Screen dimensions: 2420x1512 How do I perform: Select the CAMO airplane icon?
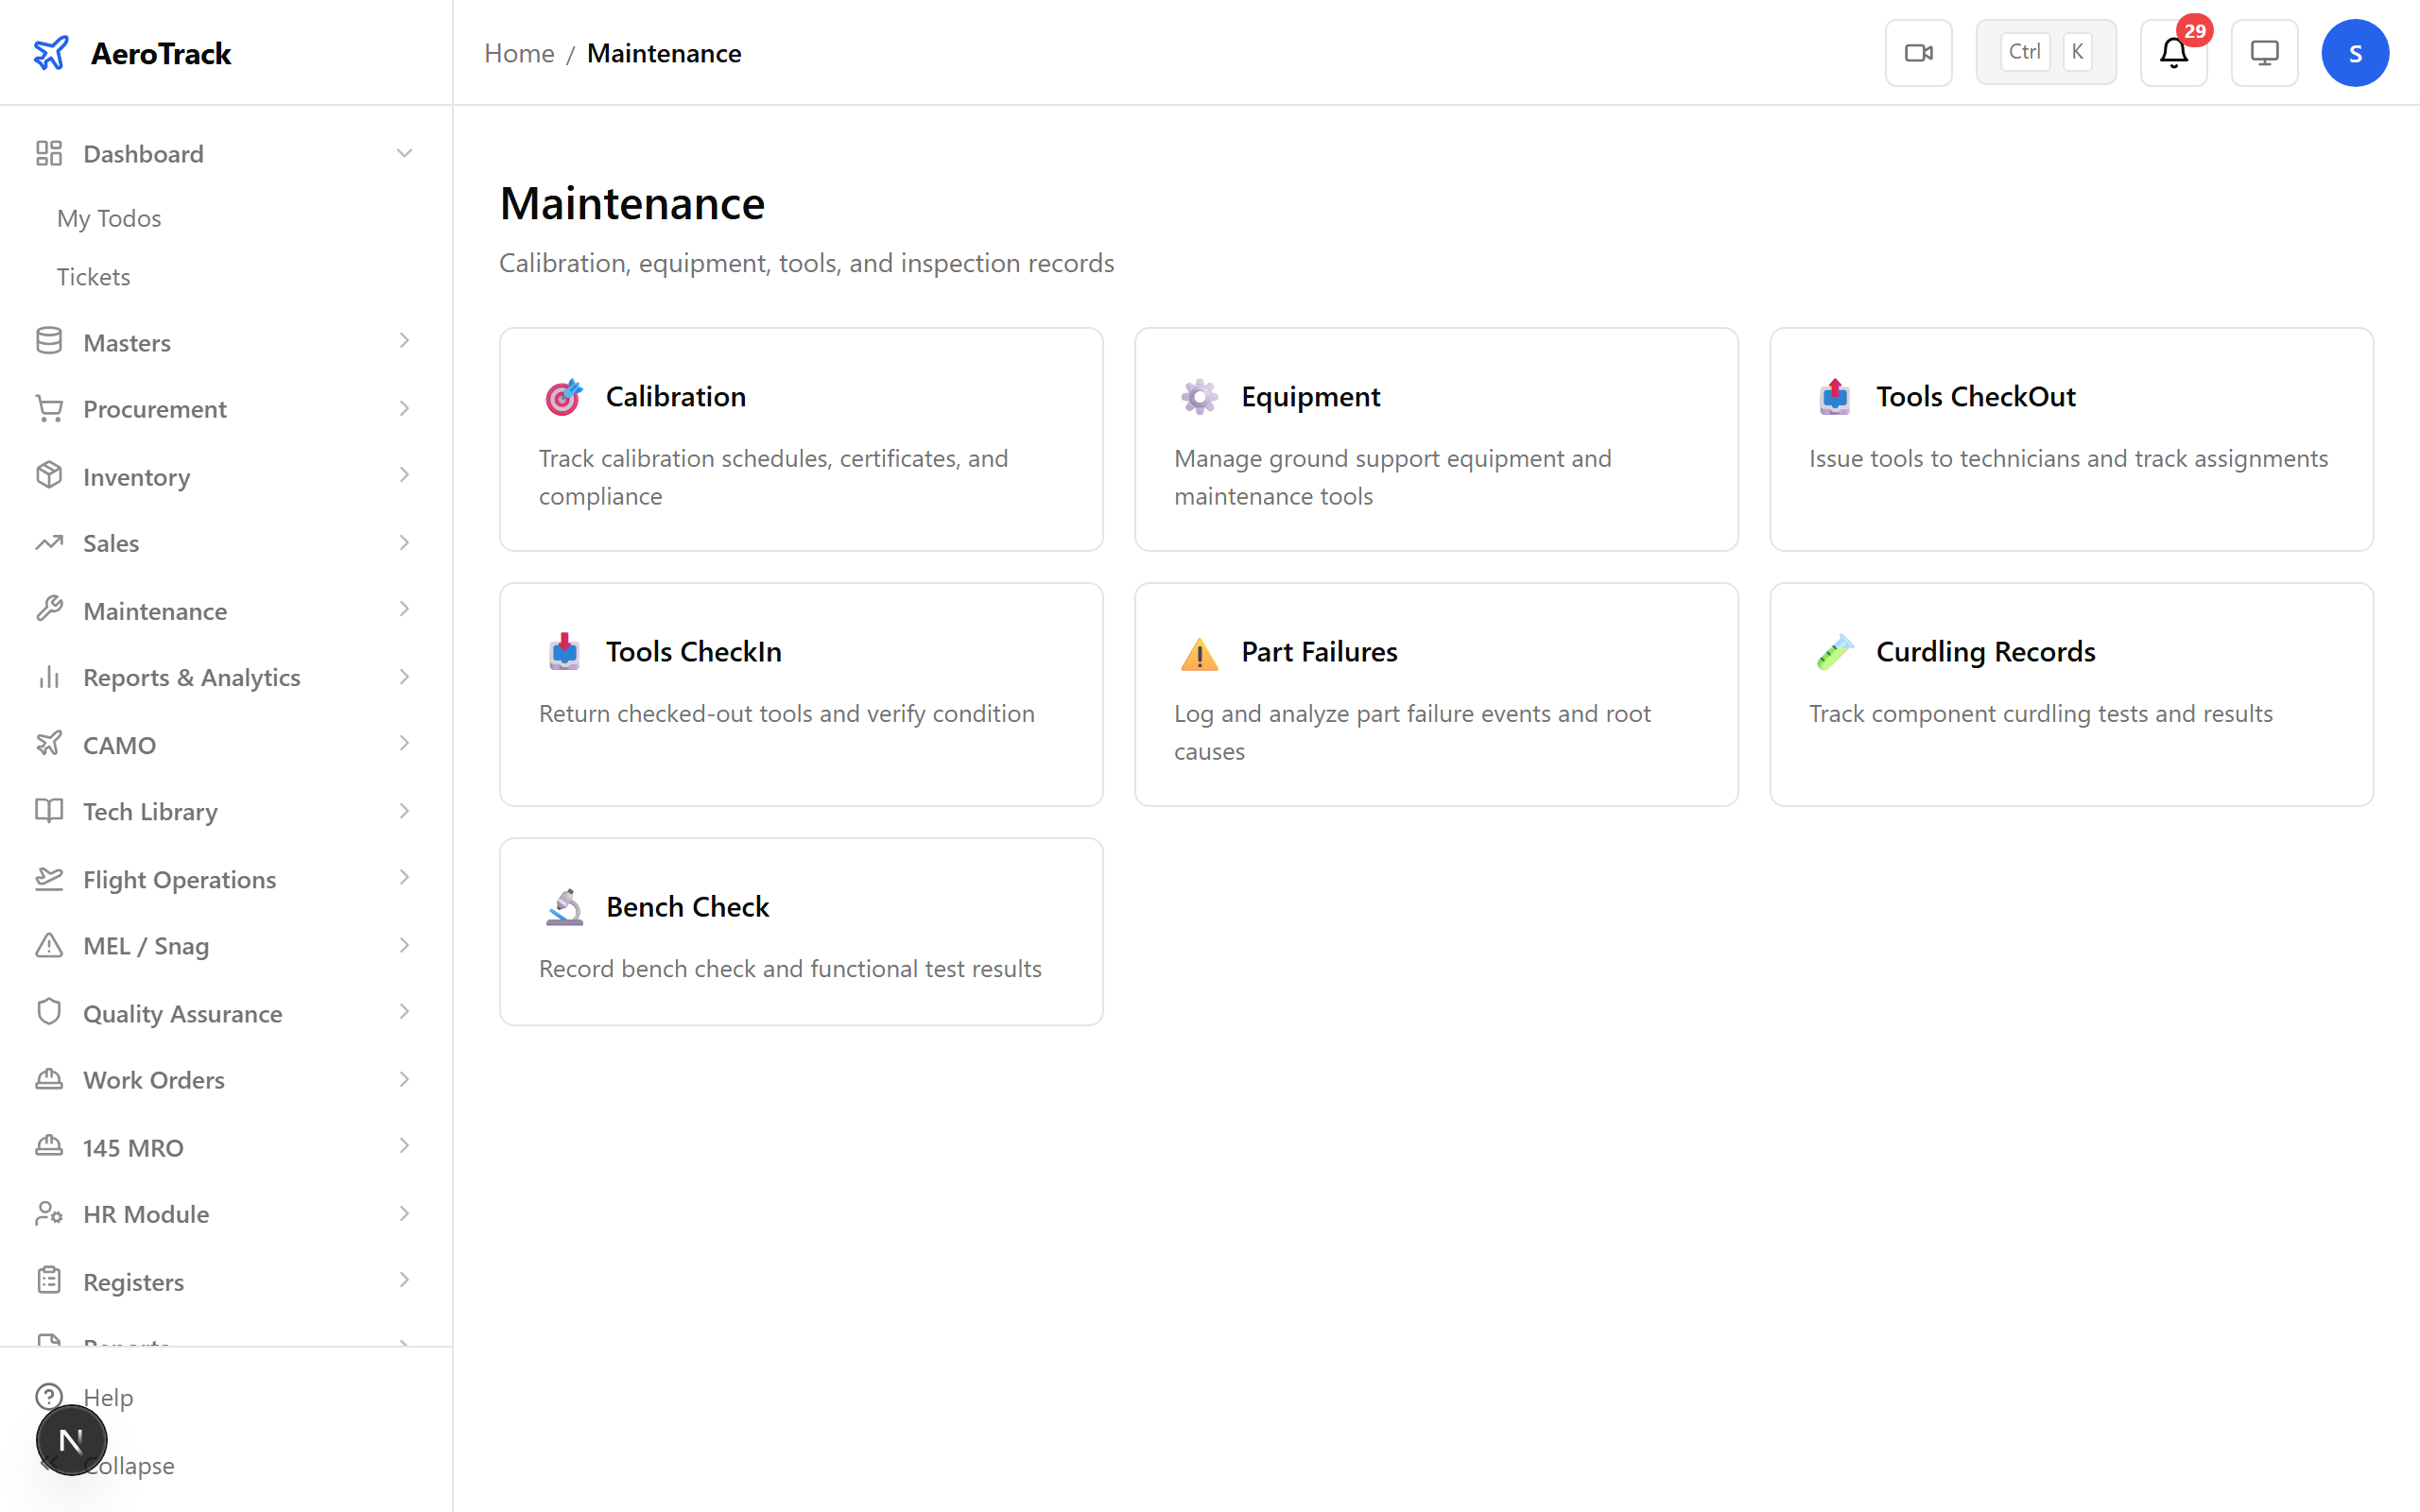click(x=49, y=744)
